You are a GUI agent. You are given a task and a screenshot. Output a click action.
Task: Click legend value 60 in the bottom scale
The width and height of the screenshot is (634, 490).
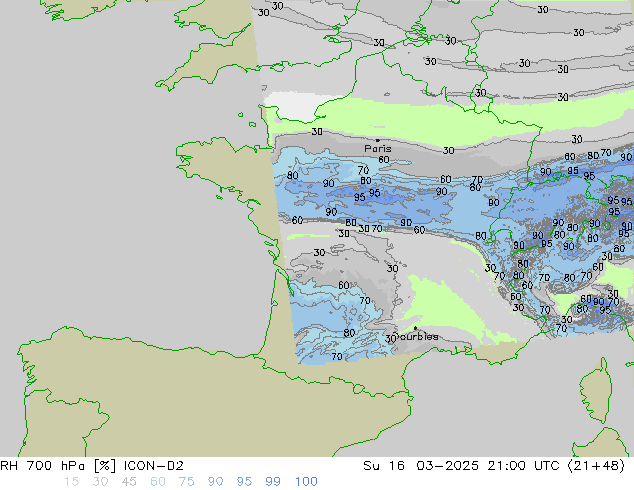pos(158,482)
